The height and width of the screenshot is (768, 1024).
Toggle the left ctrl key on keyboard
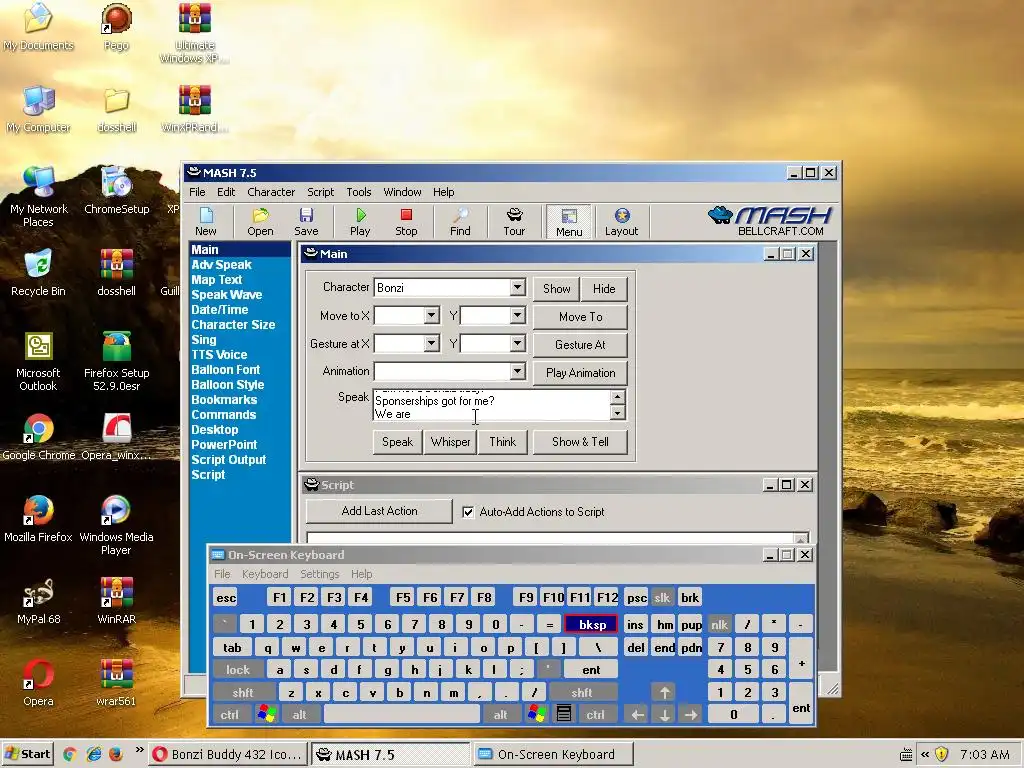click(x=229, y=714)
